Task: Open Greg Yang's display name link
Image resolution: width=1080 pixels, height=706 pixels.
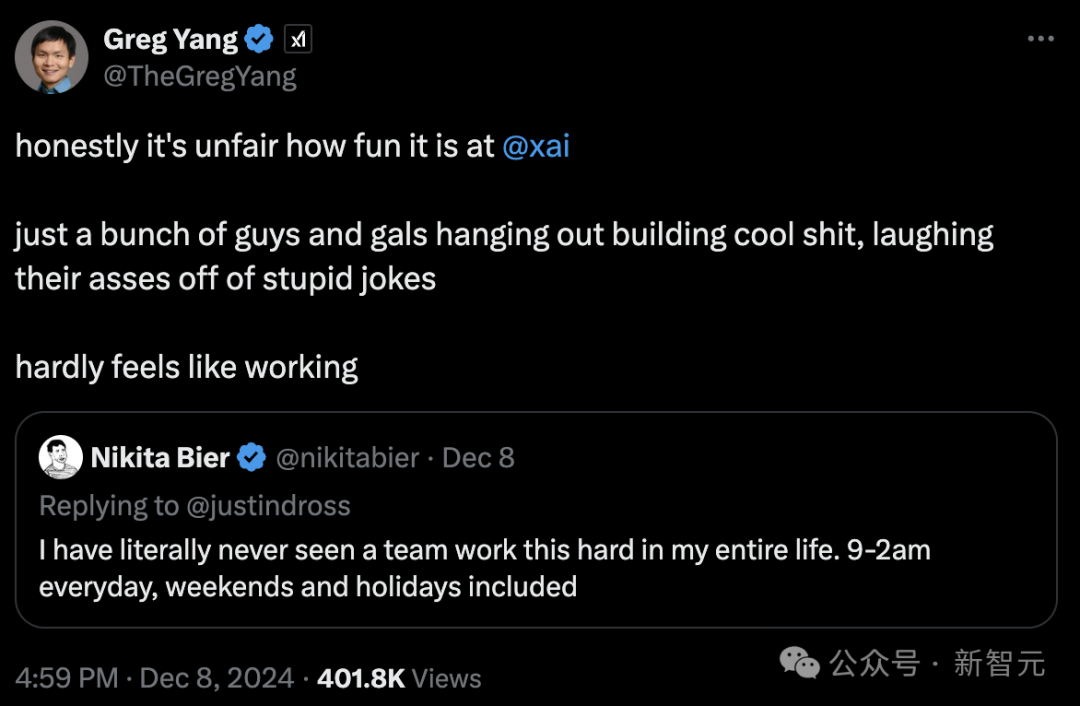Action: pos(171,40)
